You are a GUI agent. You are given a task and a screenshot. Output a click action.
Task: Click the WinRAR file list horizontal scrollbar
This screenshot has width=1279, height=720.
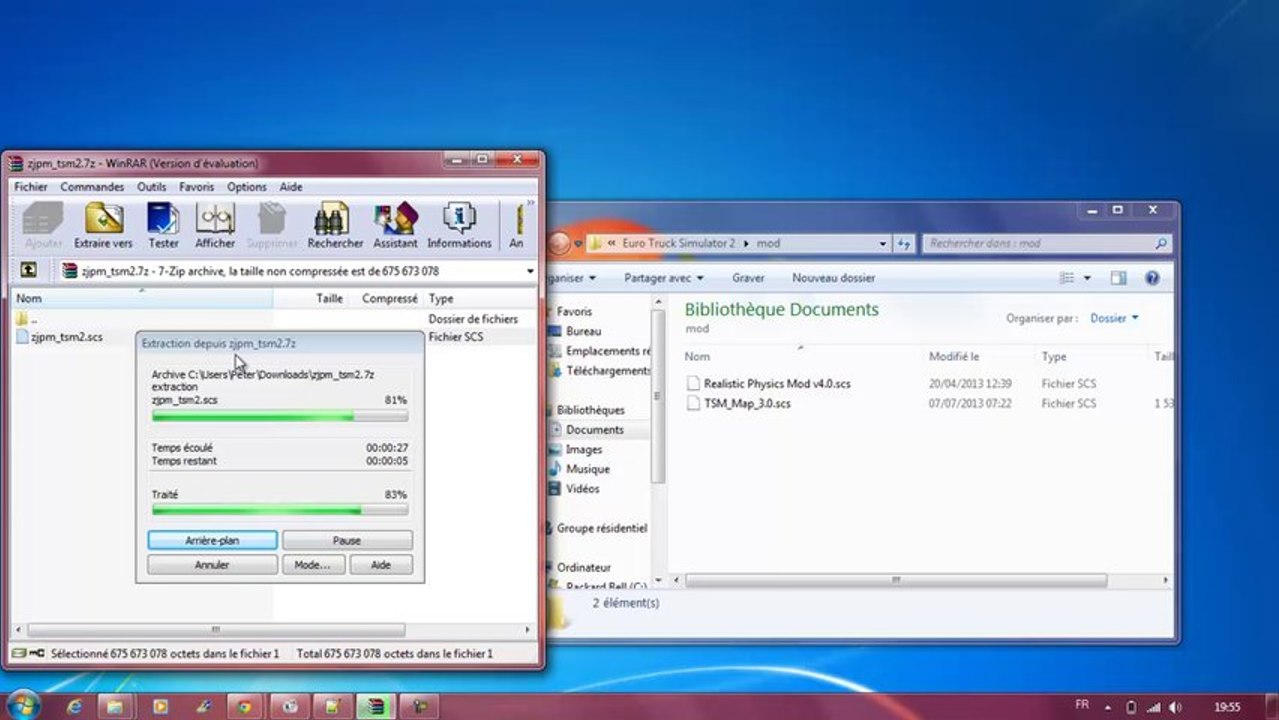pyautogui.click(x=216, y=630)
